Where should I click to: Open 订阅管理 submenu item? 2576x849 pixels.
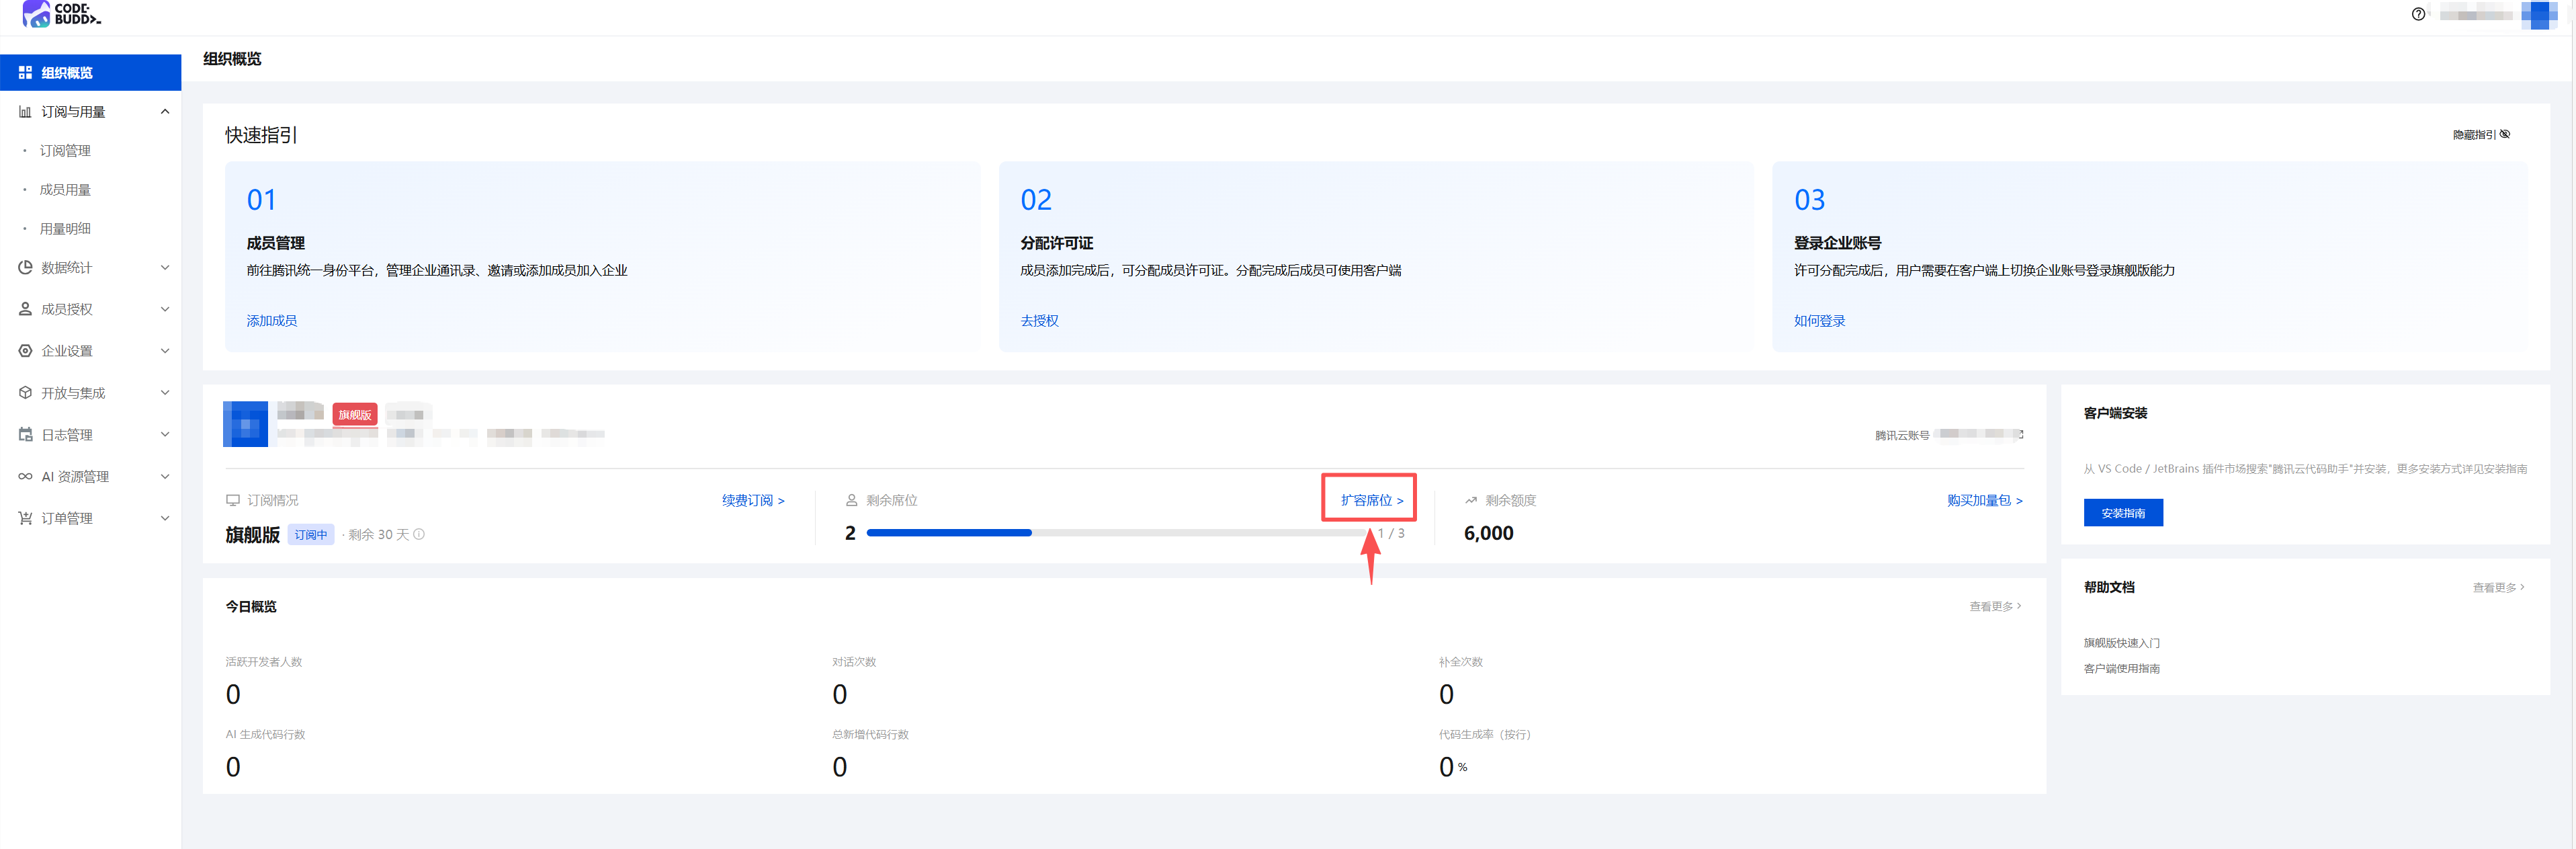point(65,151)
